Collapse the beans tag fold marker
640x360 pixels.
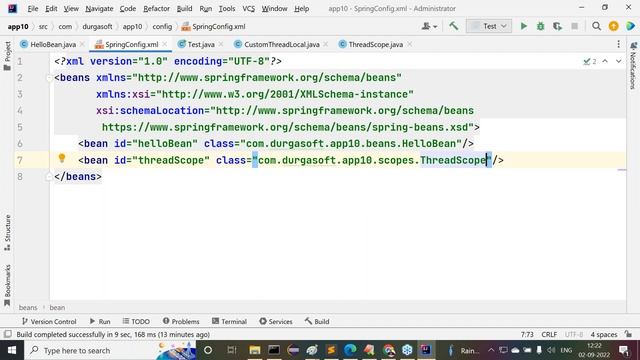[49, 78]
